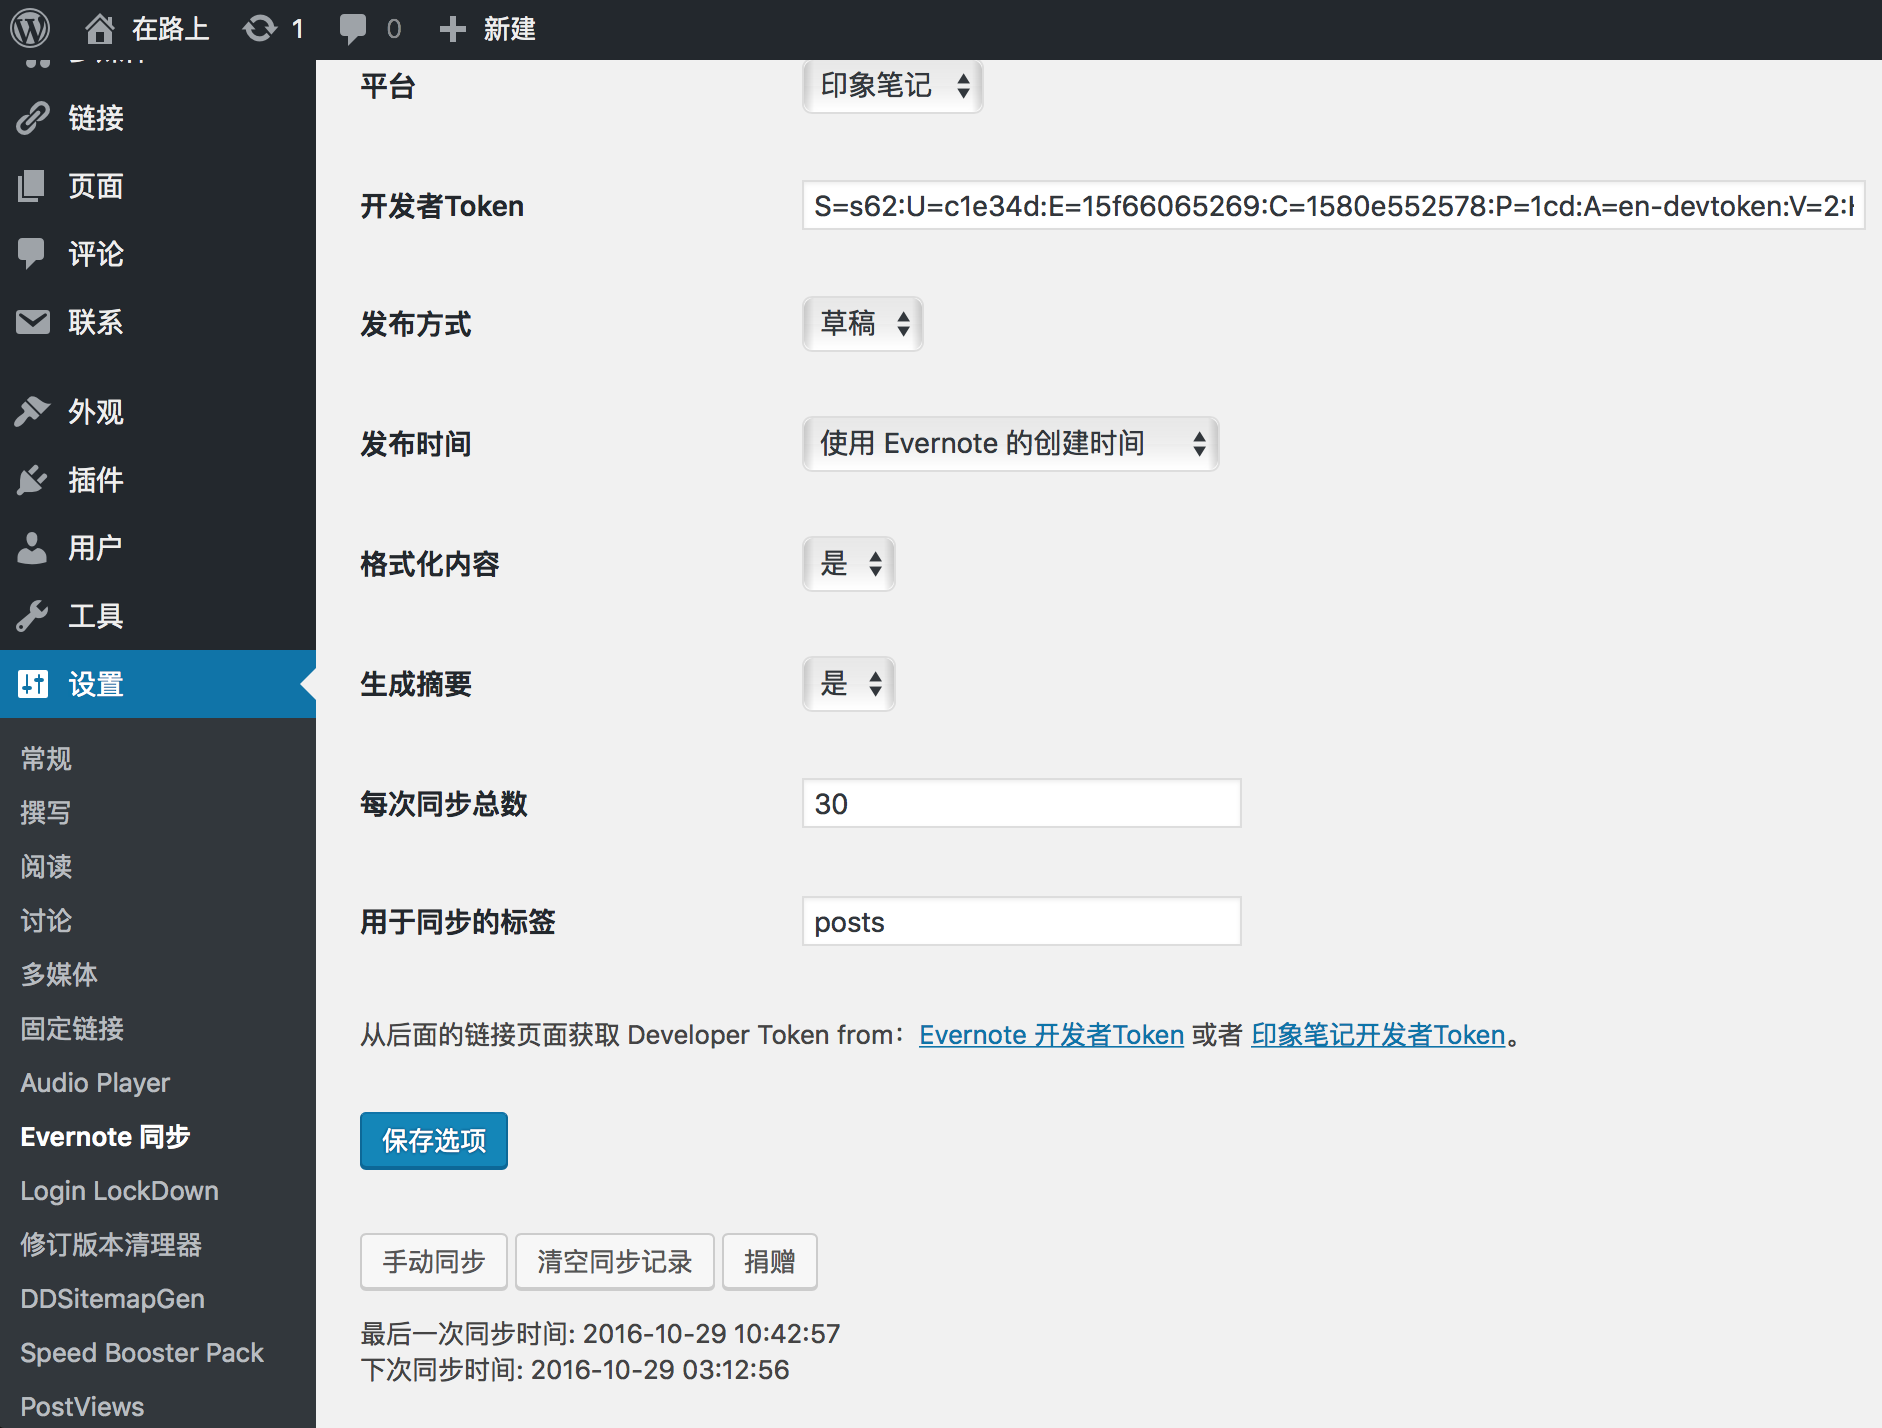1882x1428 pixels.
Task: Click the comment bubble icon beside 评论
Action: (x=33, y=254)
